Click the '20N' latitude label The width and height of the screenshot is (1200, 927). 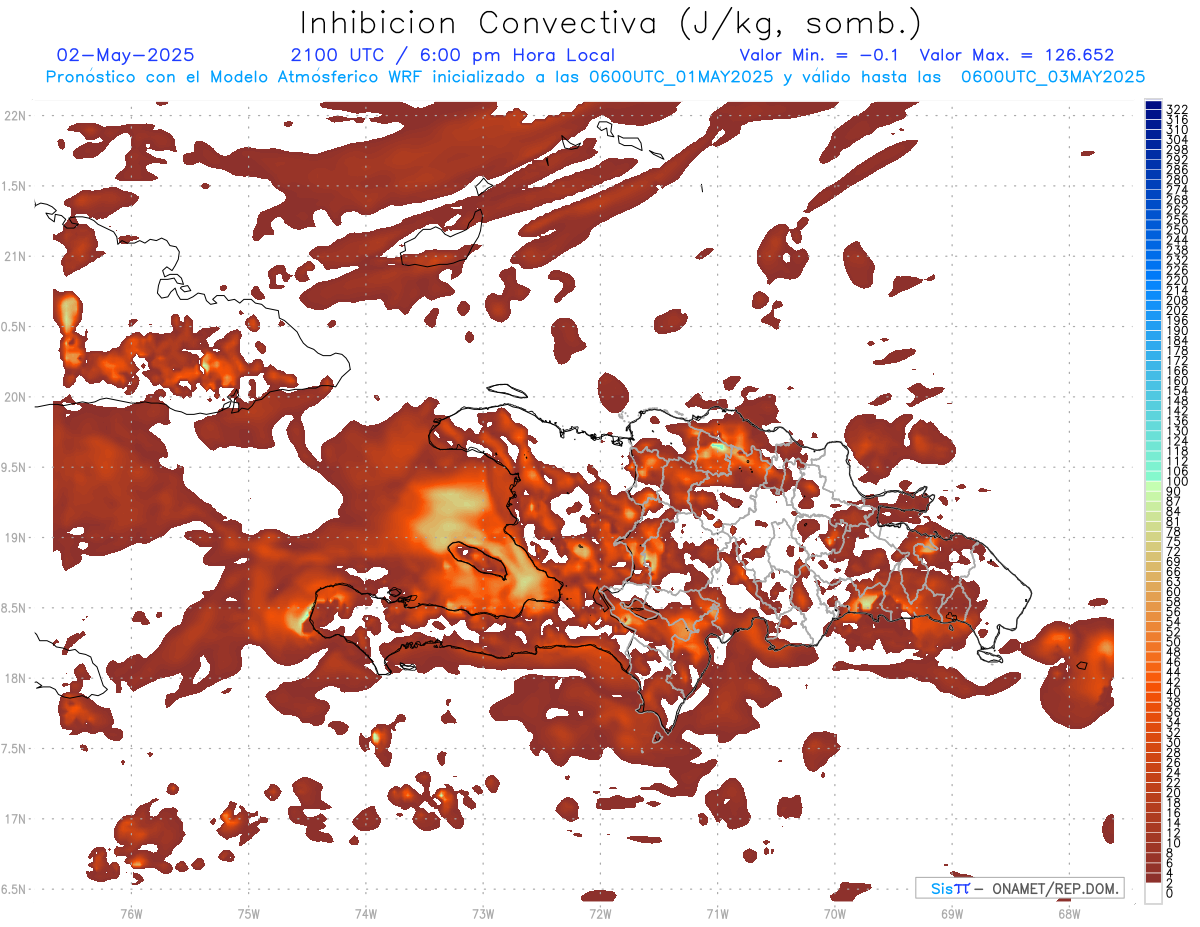click(x=16, y=397)
